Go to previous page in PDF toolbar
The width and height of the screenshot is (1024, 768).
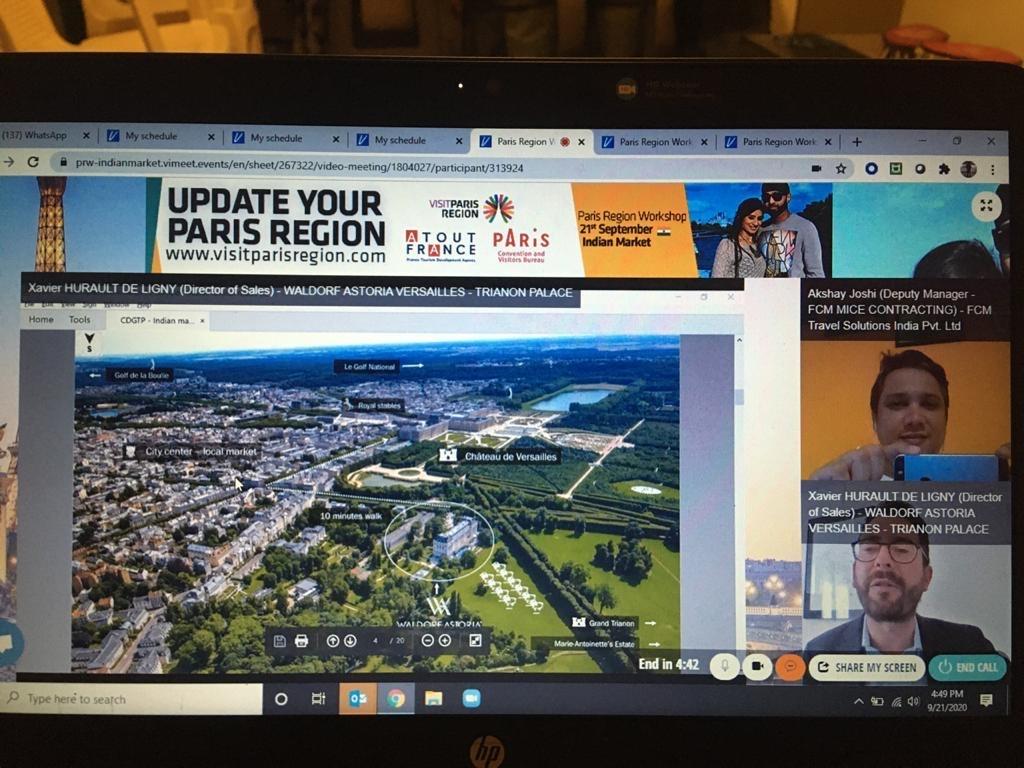(332, 641)
